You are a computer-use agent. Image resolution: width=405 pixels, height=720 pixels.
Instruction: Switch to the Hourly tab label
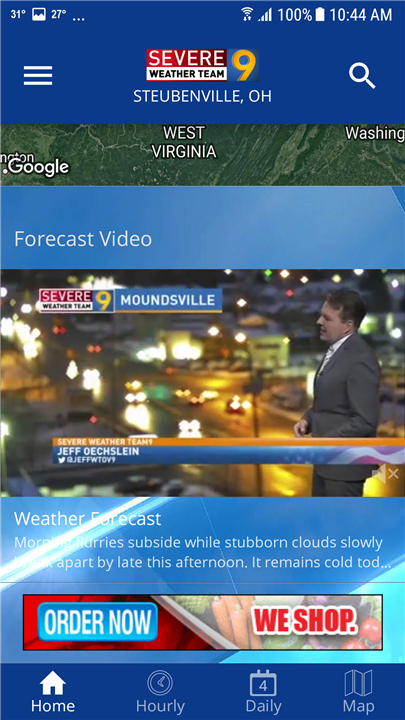point(160,705)
